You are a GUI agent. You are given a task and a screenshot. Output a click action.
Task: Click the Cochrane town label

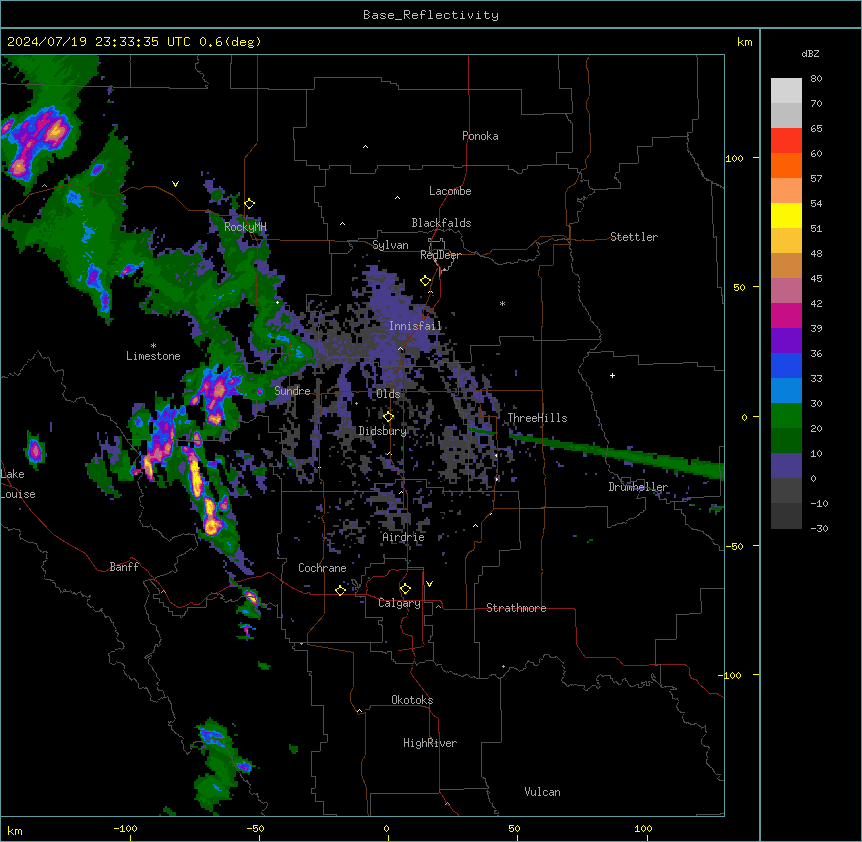pos(322,568)
